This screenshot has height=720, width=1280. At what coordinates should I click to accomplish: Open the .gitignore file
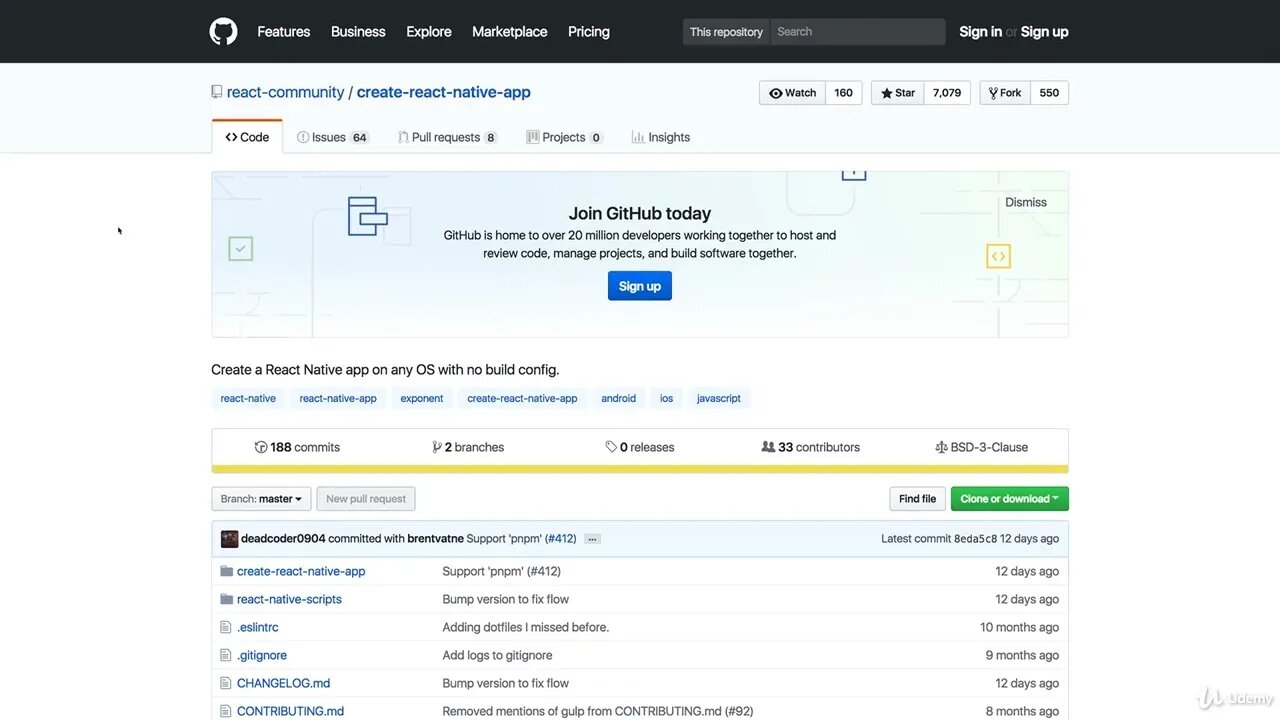coord(262,655)
